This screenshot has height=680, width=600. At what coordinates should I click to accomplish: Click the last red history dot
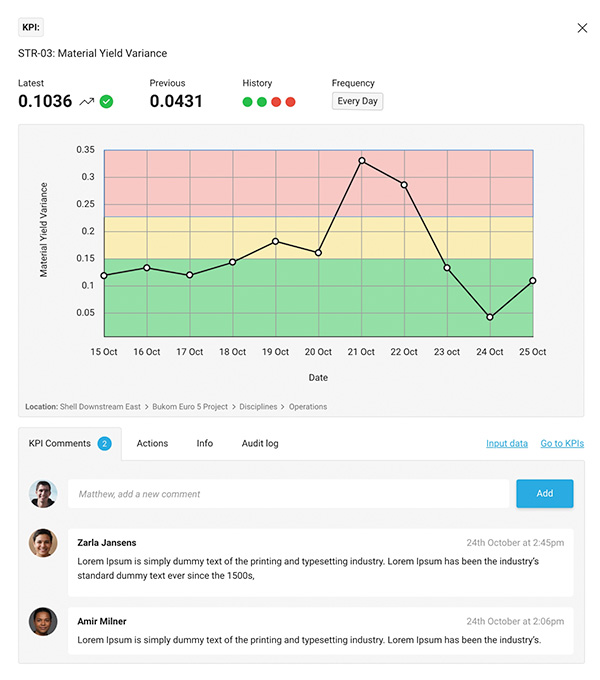pyautogui.click(x=290, y=102)
